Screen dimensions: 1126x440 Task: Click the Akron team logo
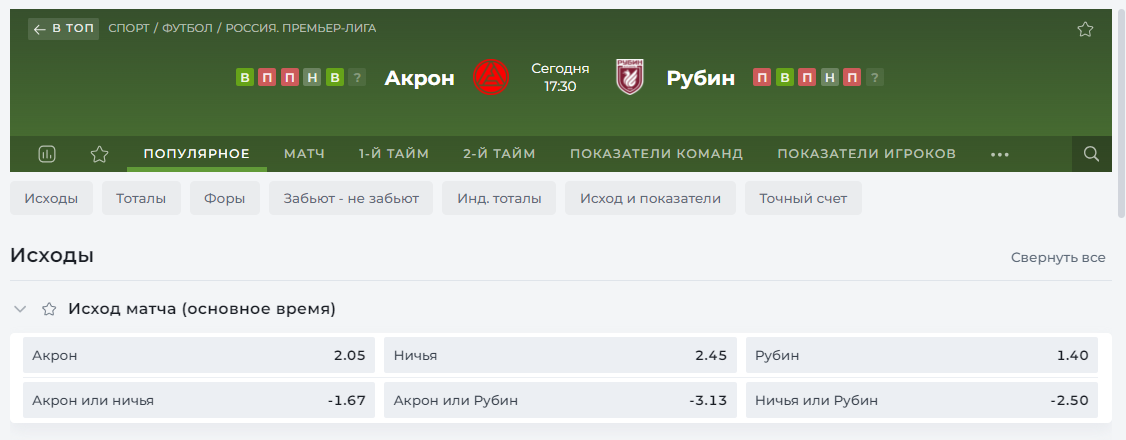(x=491, y=77)
